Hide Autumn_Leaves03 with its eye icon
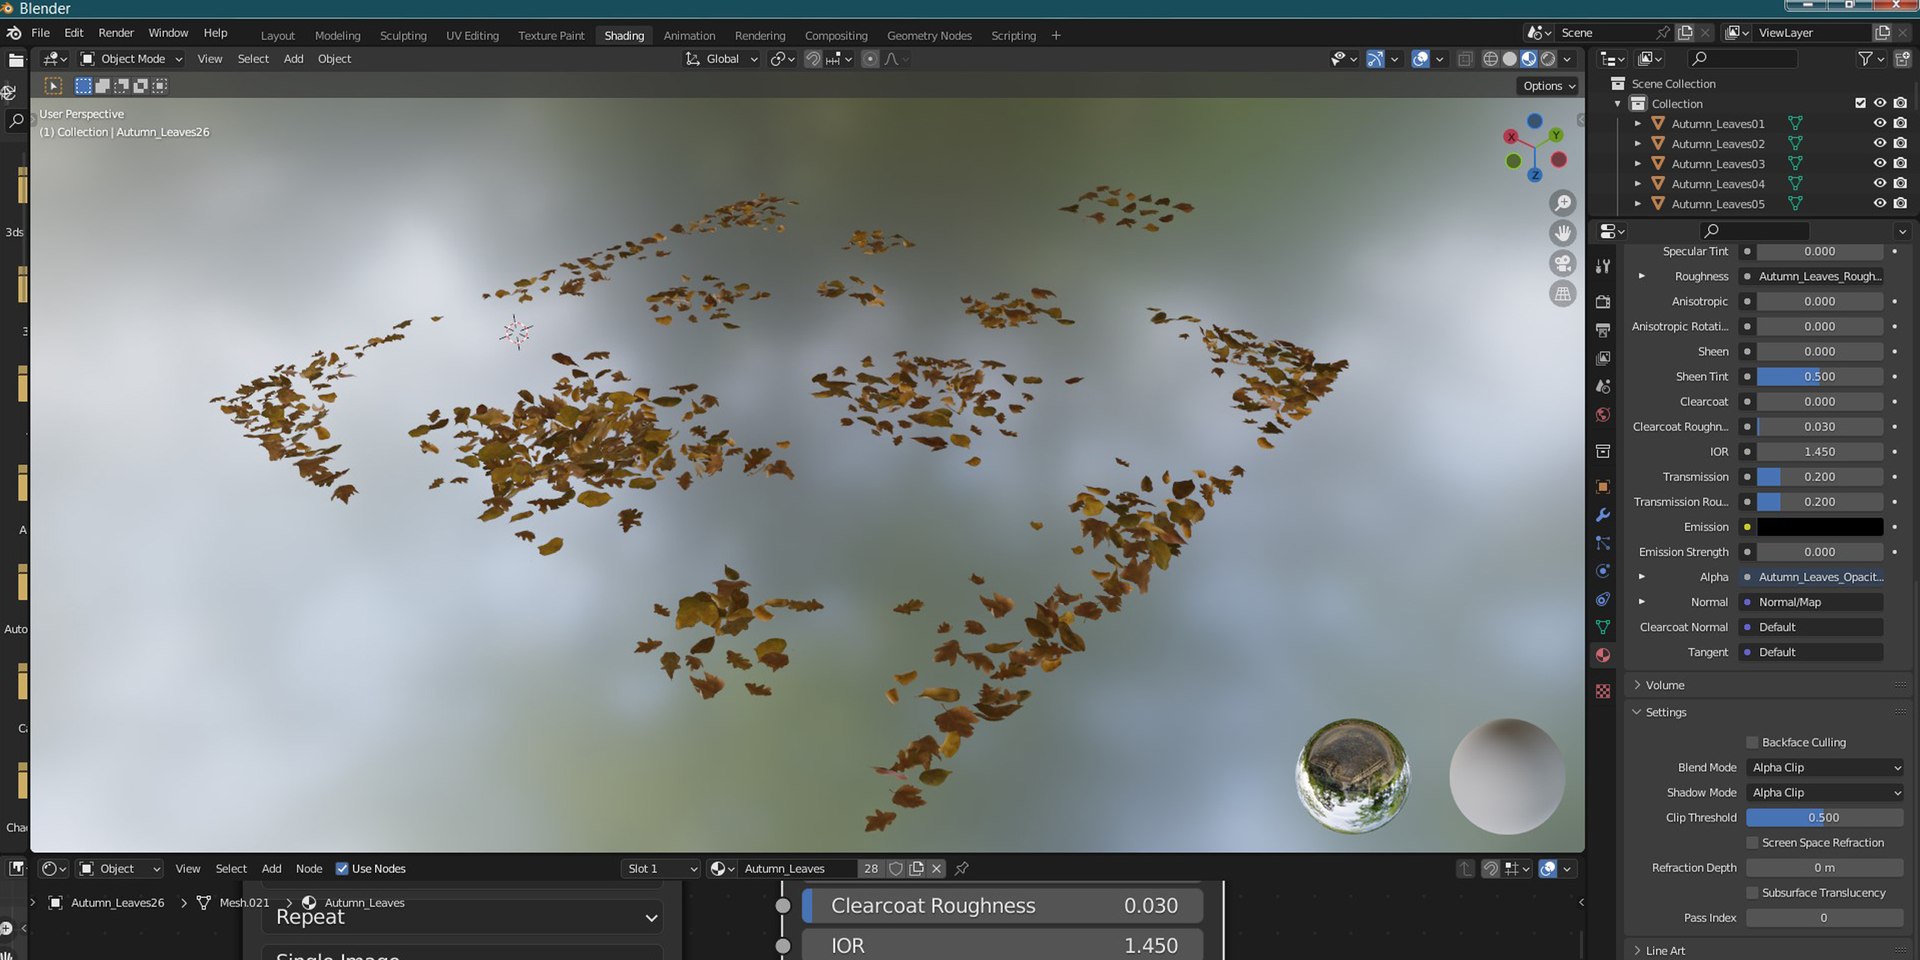Screen dimensions: 1920x960 (x=1880, y=163)
